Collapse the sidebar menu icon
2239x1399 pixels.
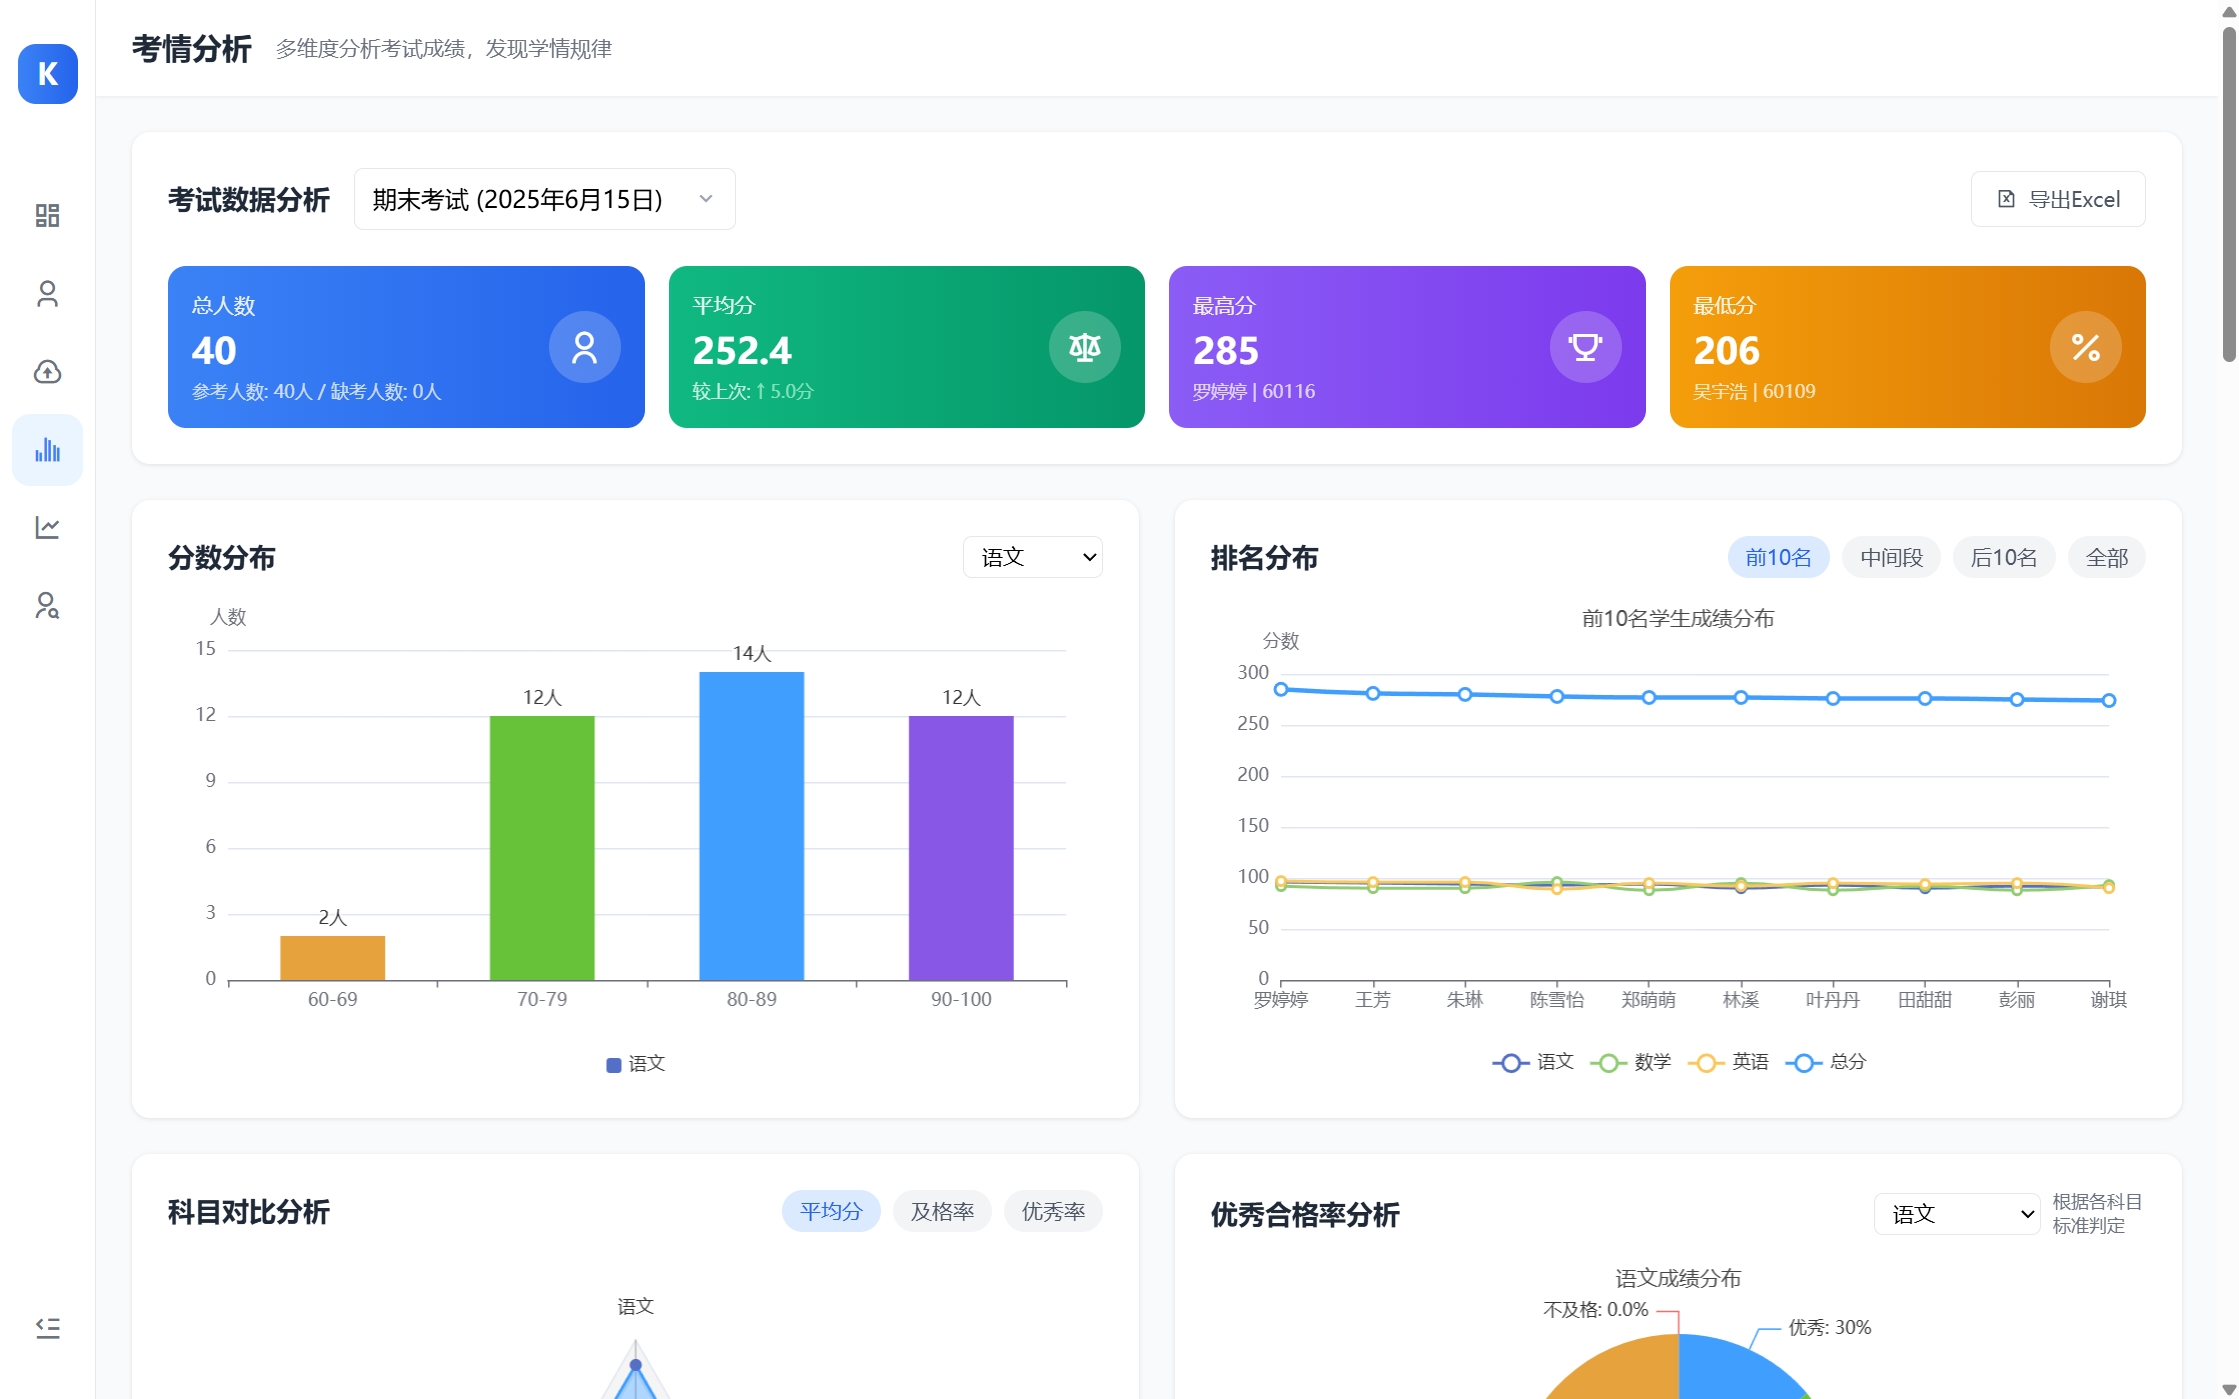tap(47, 1328)
